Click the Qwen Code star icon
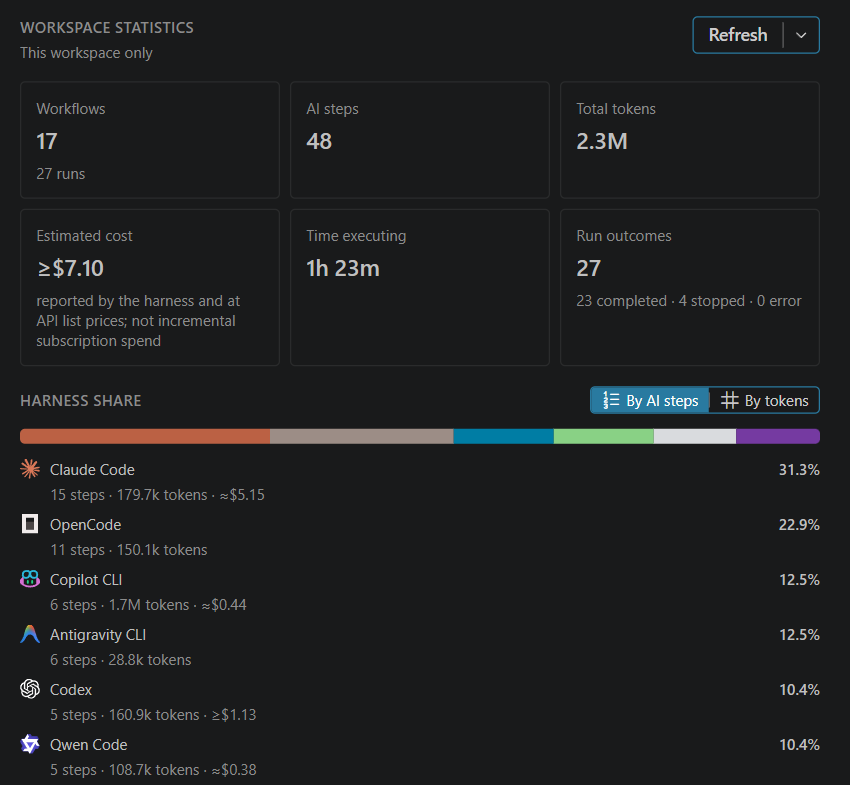 (x=30, y=744)
